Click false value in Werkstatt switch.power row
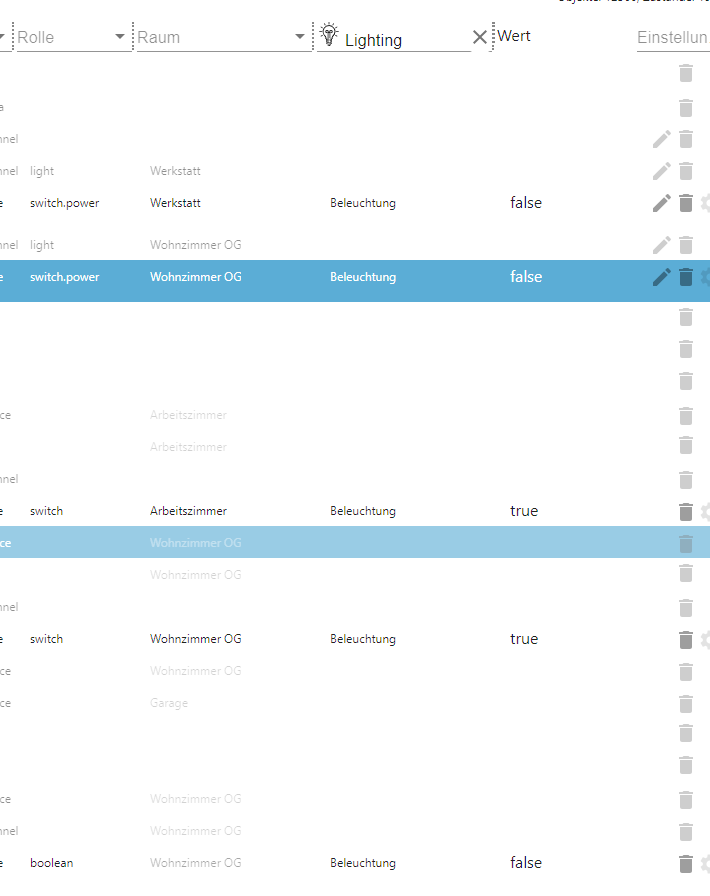Screen dimensions: 710x896 point(526,203)
